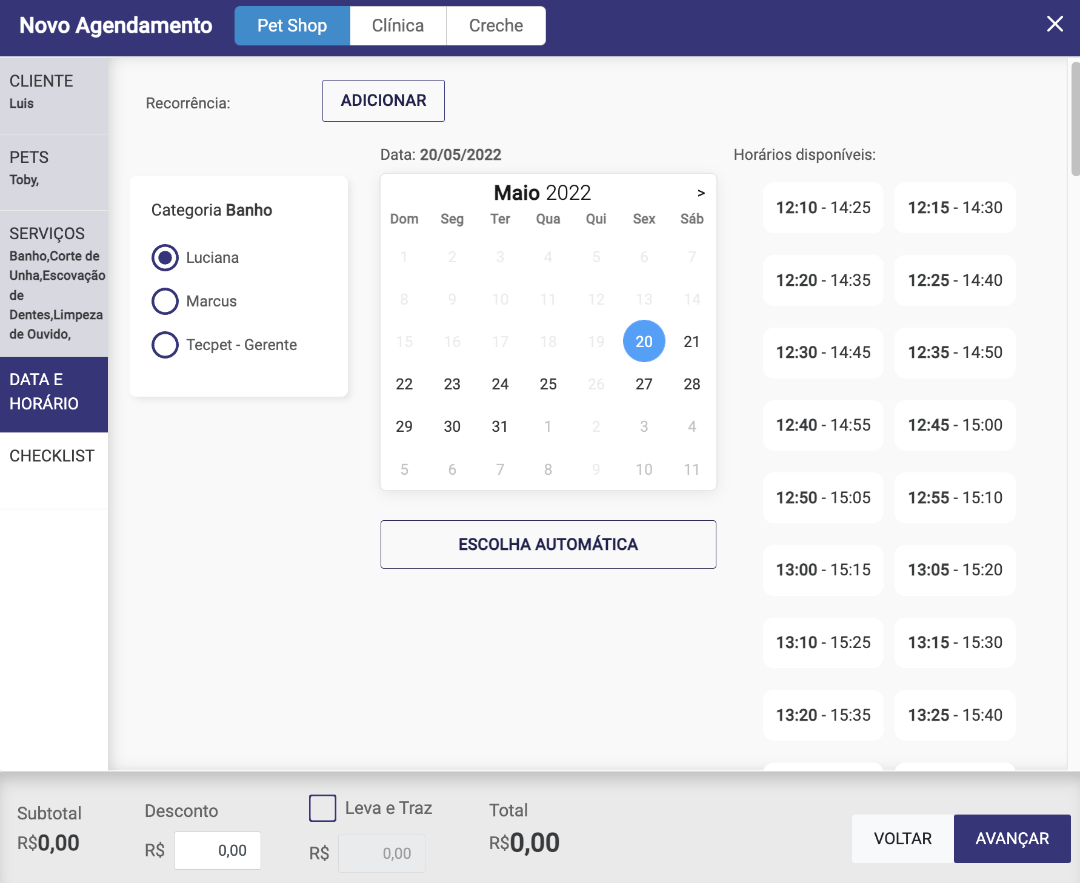Viewport: 1080px width, 883px height.
Task: Choose Tecpet - Gerente radio option
Action: pyautogui.click(x=165, y=345)
